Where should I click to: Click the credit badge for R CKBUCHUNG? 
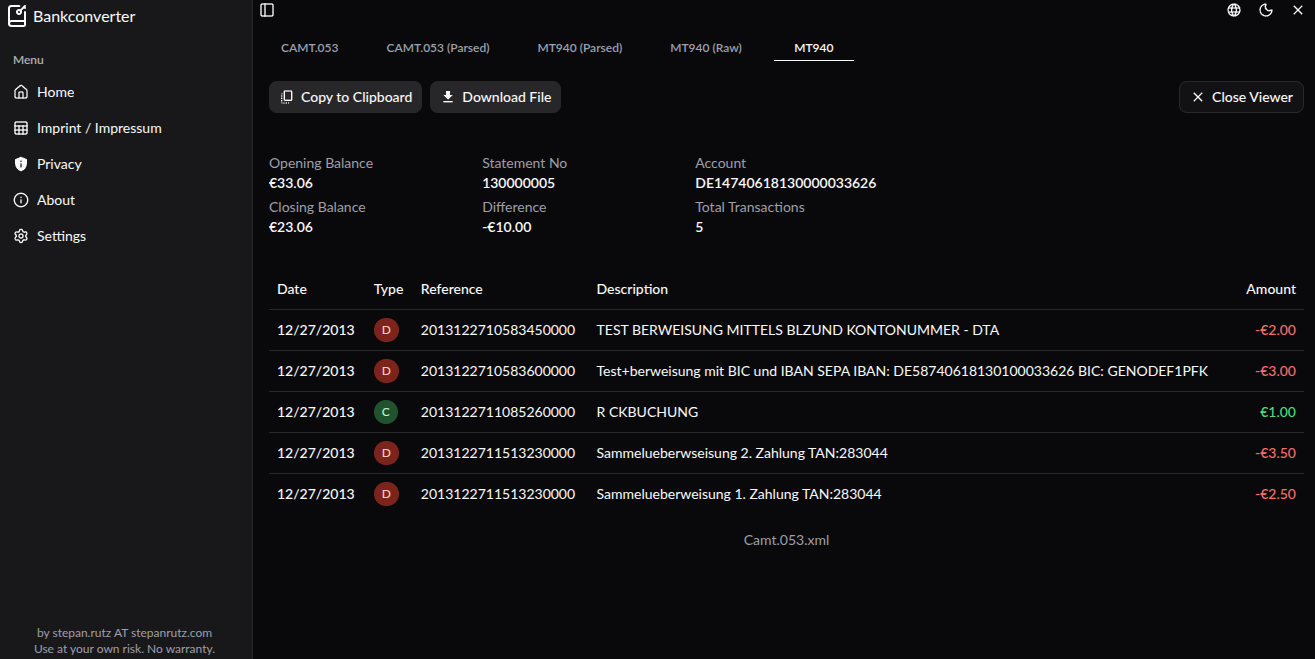click(x=386, y=412)
